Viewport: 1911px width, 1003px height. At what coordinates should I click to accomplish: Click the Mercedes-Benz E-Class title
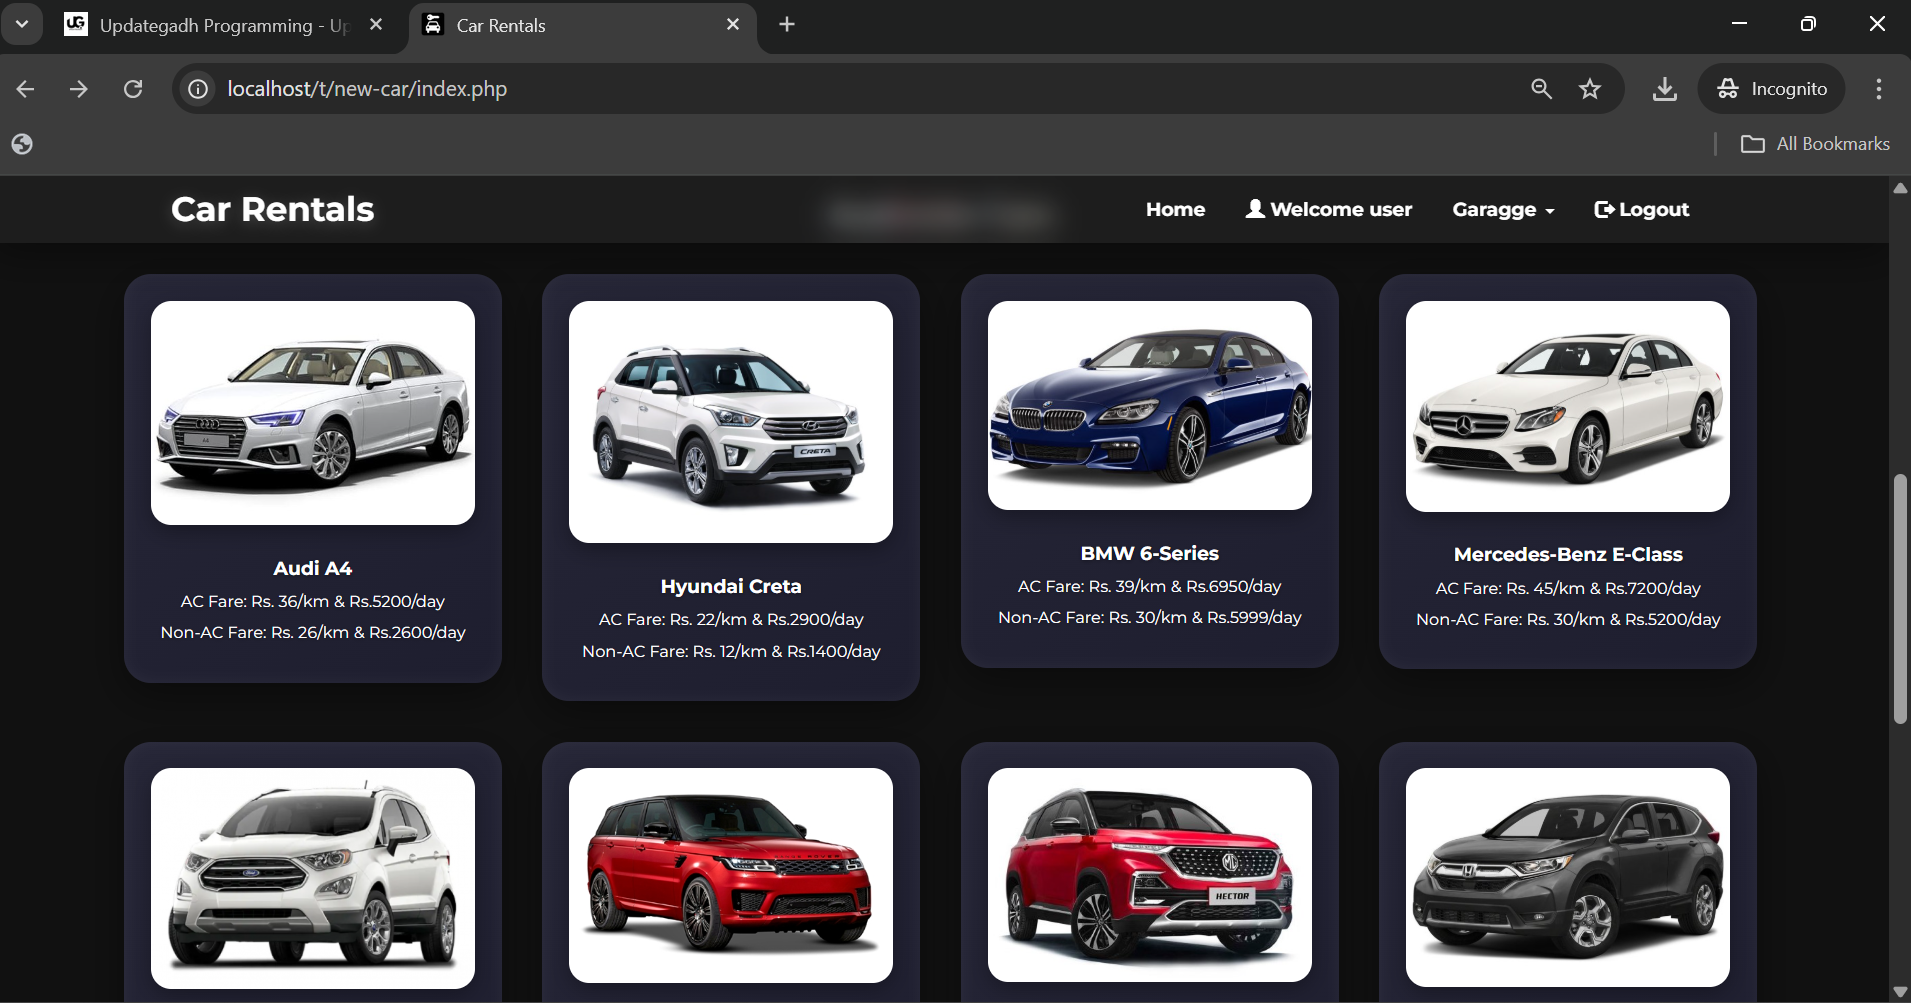pos(1568,554)
